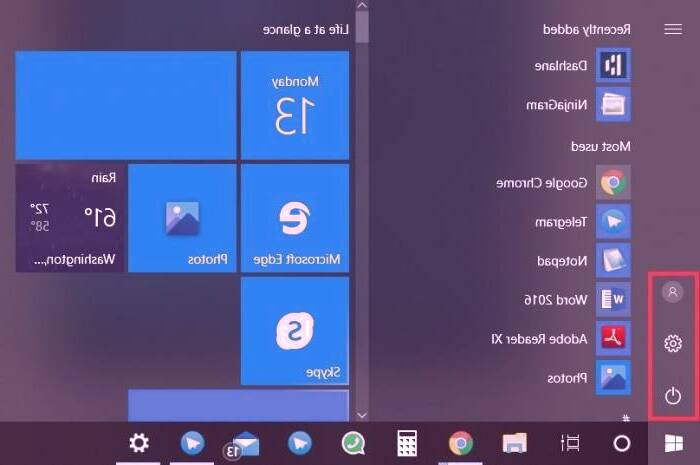
Task: Launch Word 2016 from the app list
Action: pos(577,299)
